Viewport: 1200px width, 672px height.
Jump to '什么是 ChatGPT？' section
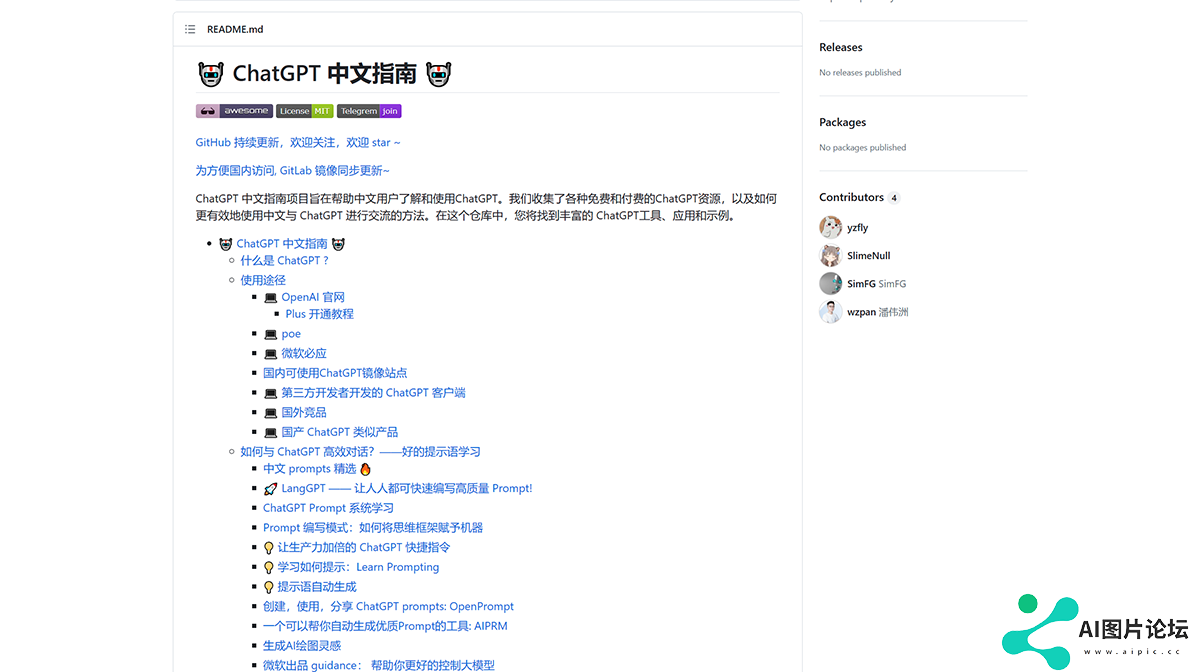(285, 260)
